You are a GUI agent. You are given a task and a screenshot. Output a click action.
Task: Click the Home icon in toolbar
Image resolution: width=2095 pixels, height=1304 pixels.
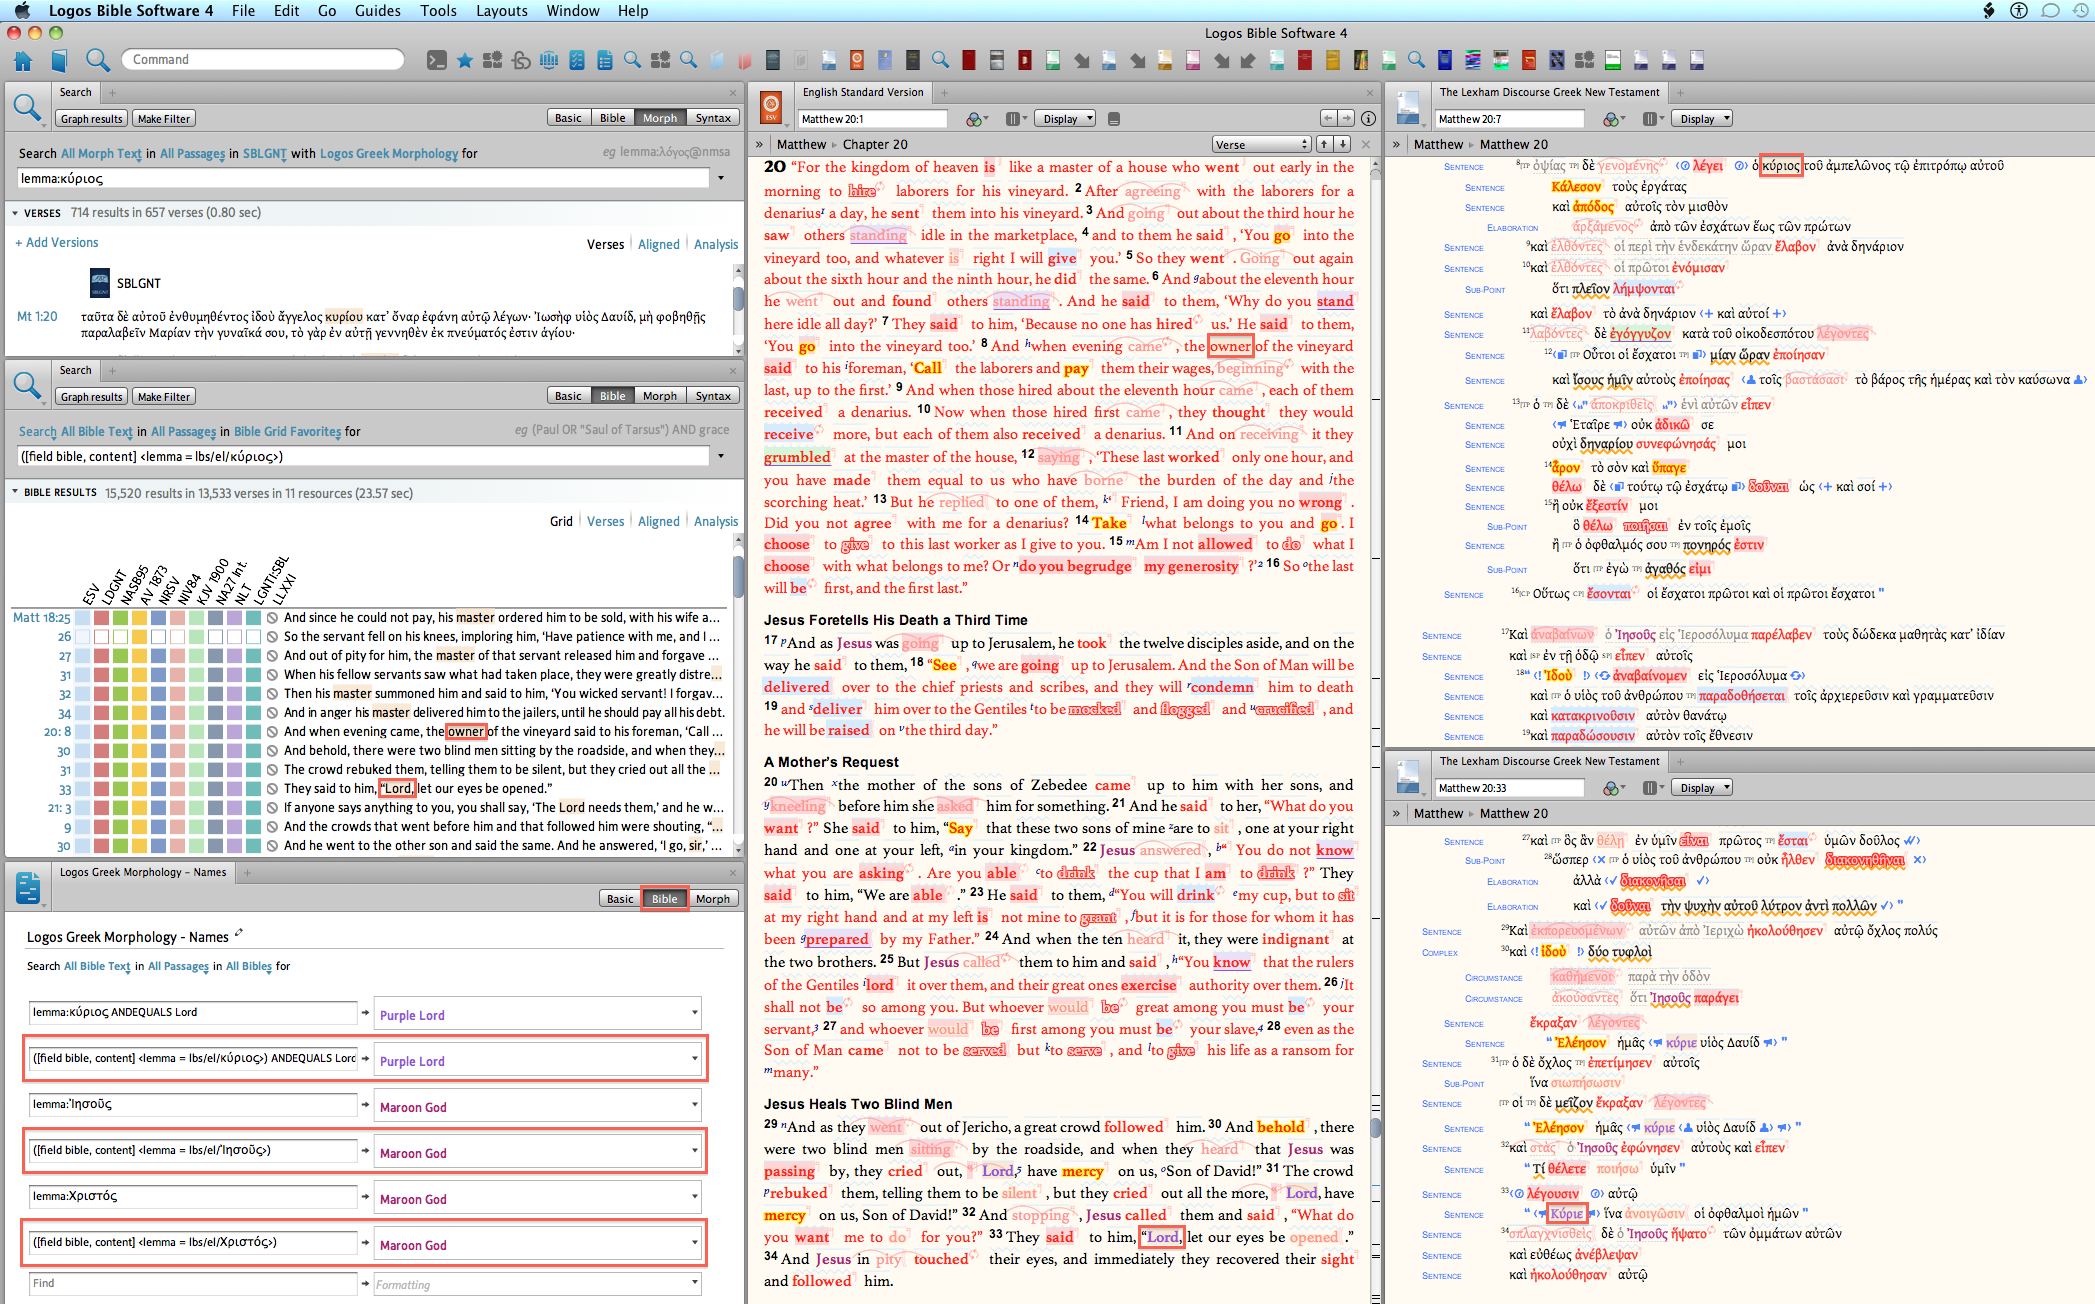pyautogui.click(x=23, y=61)
